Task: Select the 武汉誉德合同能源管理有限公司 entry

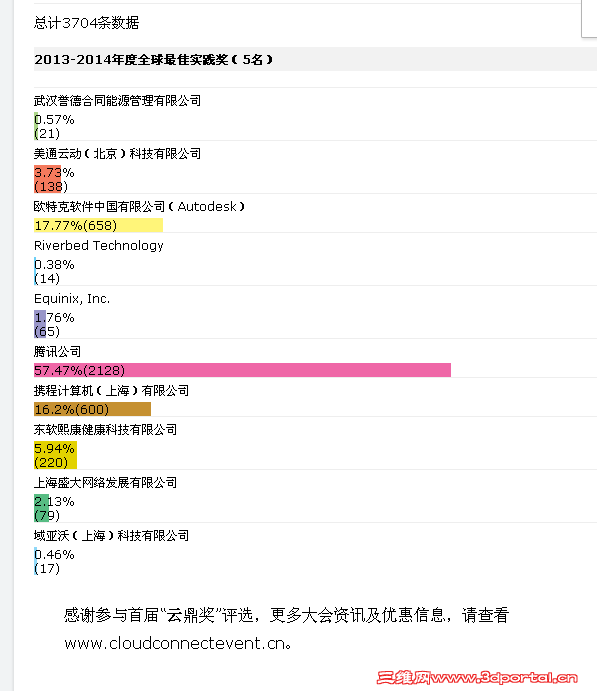Action: pyautogui.click(x=117, y=100)
